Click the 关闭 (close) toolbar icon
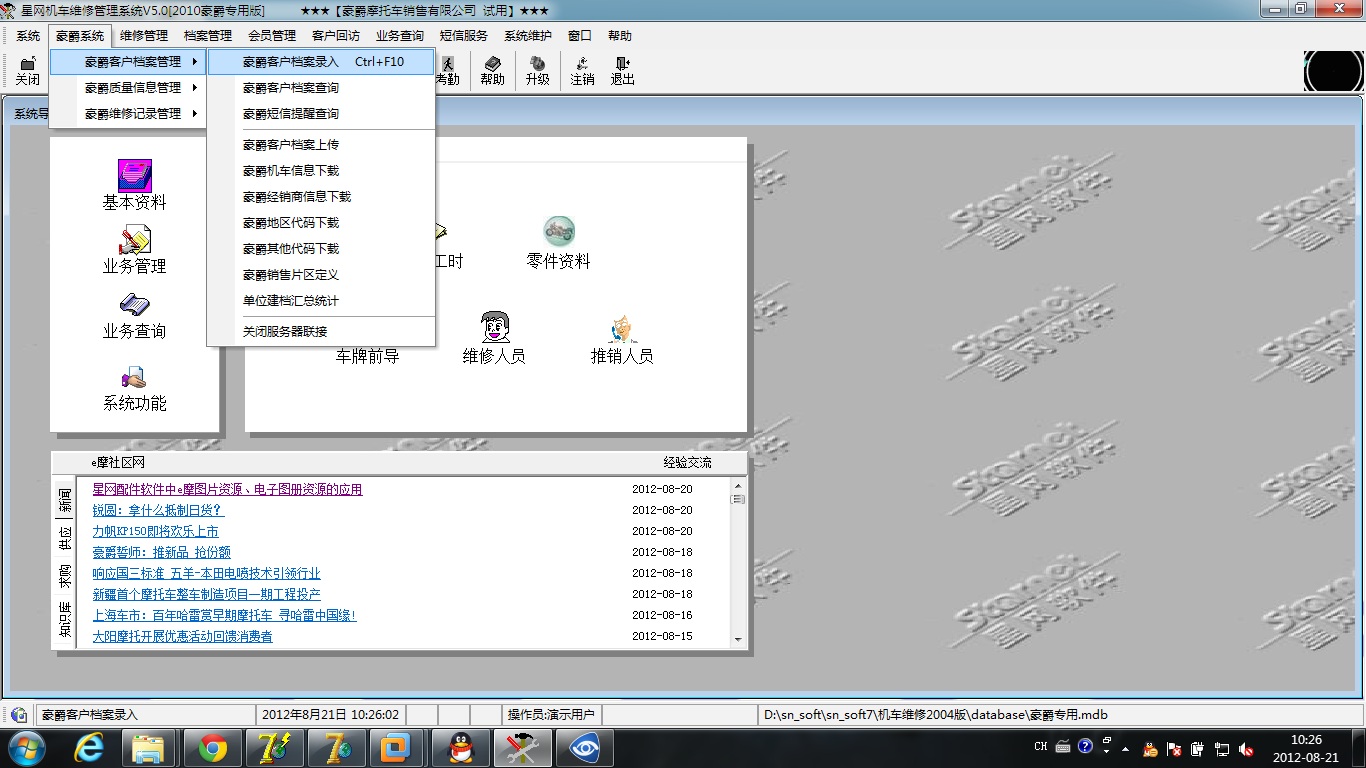This screenshot has width=1366, height=768. [27, 71]
